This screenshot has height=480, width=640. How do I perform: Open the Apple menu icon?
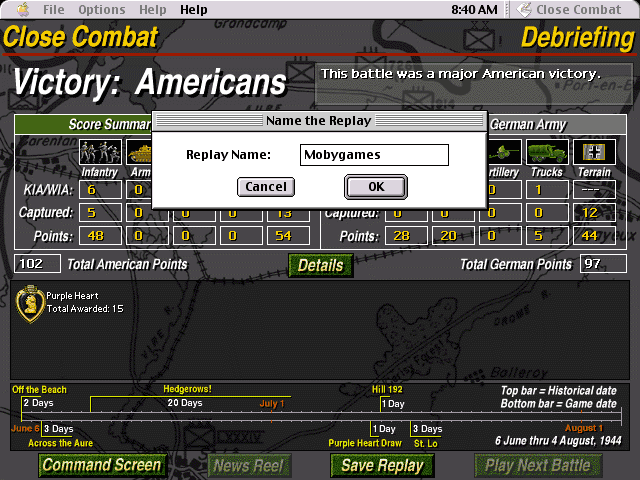point(23,9)
